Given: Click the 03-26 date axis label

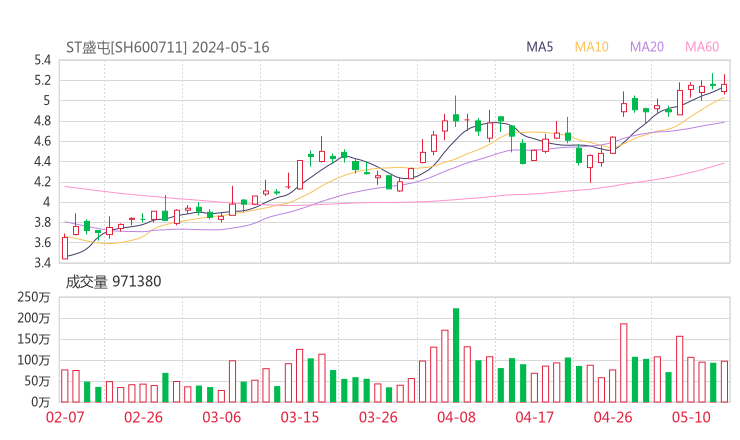Looking at the screenshot, I should (378, 417).
